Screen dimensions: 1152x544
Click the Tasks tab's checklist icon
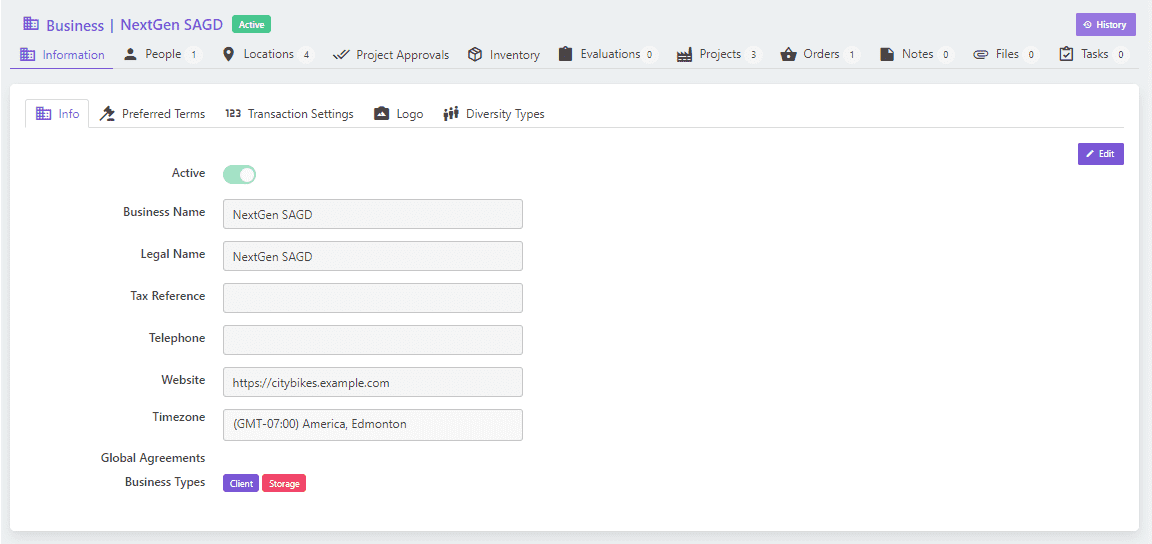(1066, 54)
